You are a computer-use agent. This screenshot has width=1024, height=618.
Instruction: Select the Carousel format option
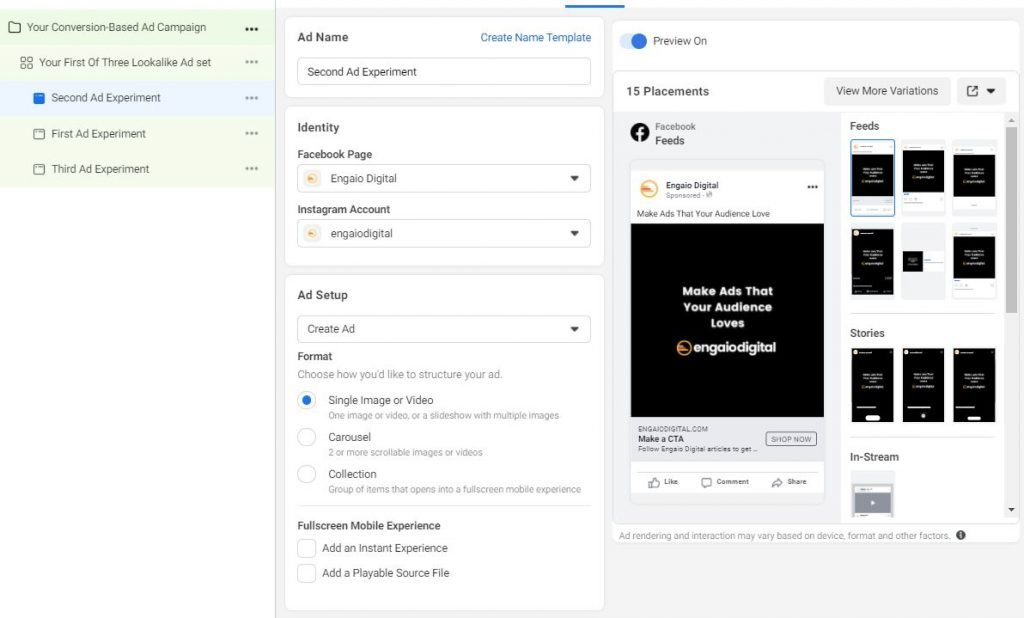pyautogui.click(x=306, y=437)
